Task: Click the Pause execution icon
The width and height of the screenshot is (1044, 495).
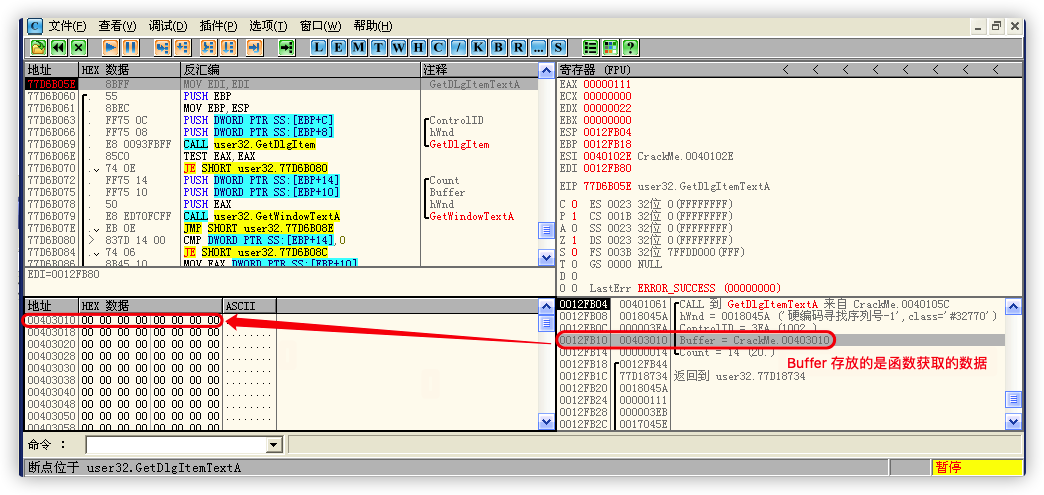Action: pyautogui.click(x=130, y=47)
